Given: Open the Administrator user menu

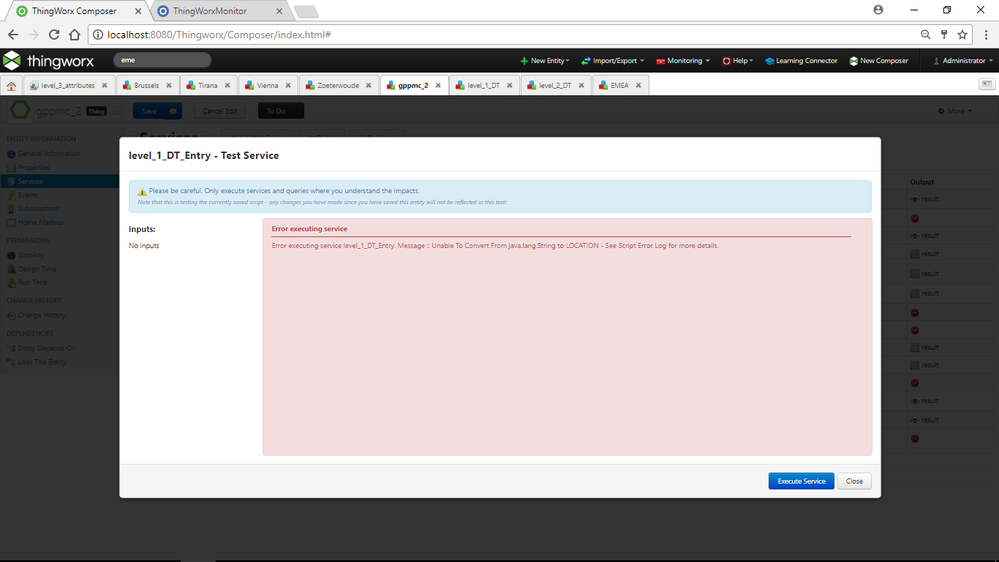Looking at the screenshot, I should (963, 61).
